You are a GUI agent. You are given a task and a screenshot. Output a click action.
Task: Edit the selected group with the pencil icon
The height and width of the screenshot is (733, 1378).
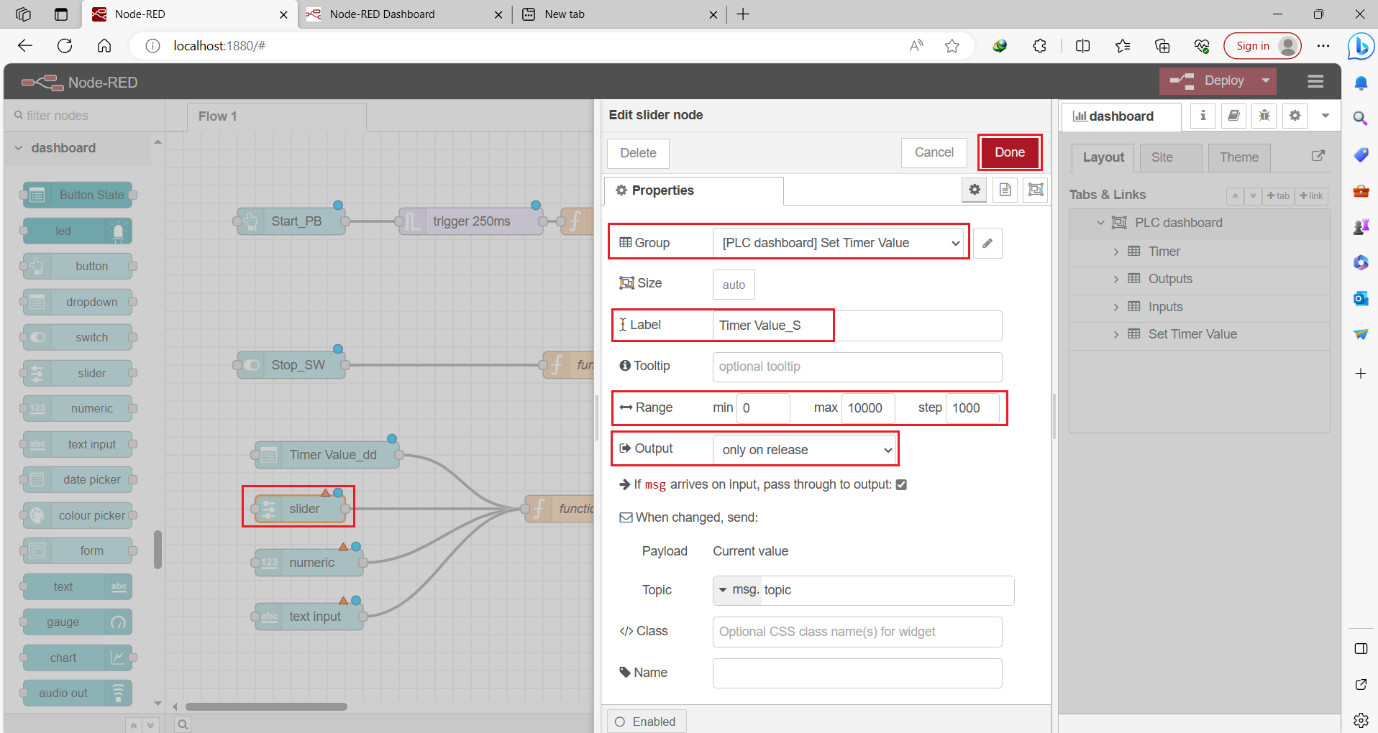(x=988, y=243)
